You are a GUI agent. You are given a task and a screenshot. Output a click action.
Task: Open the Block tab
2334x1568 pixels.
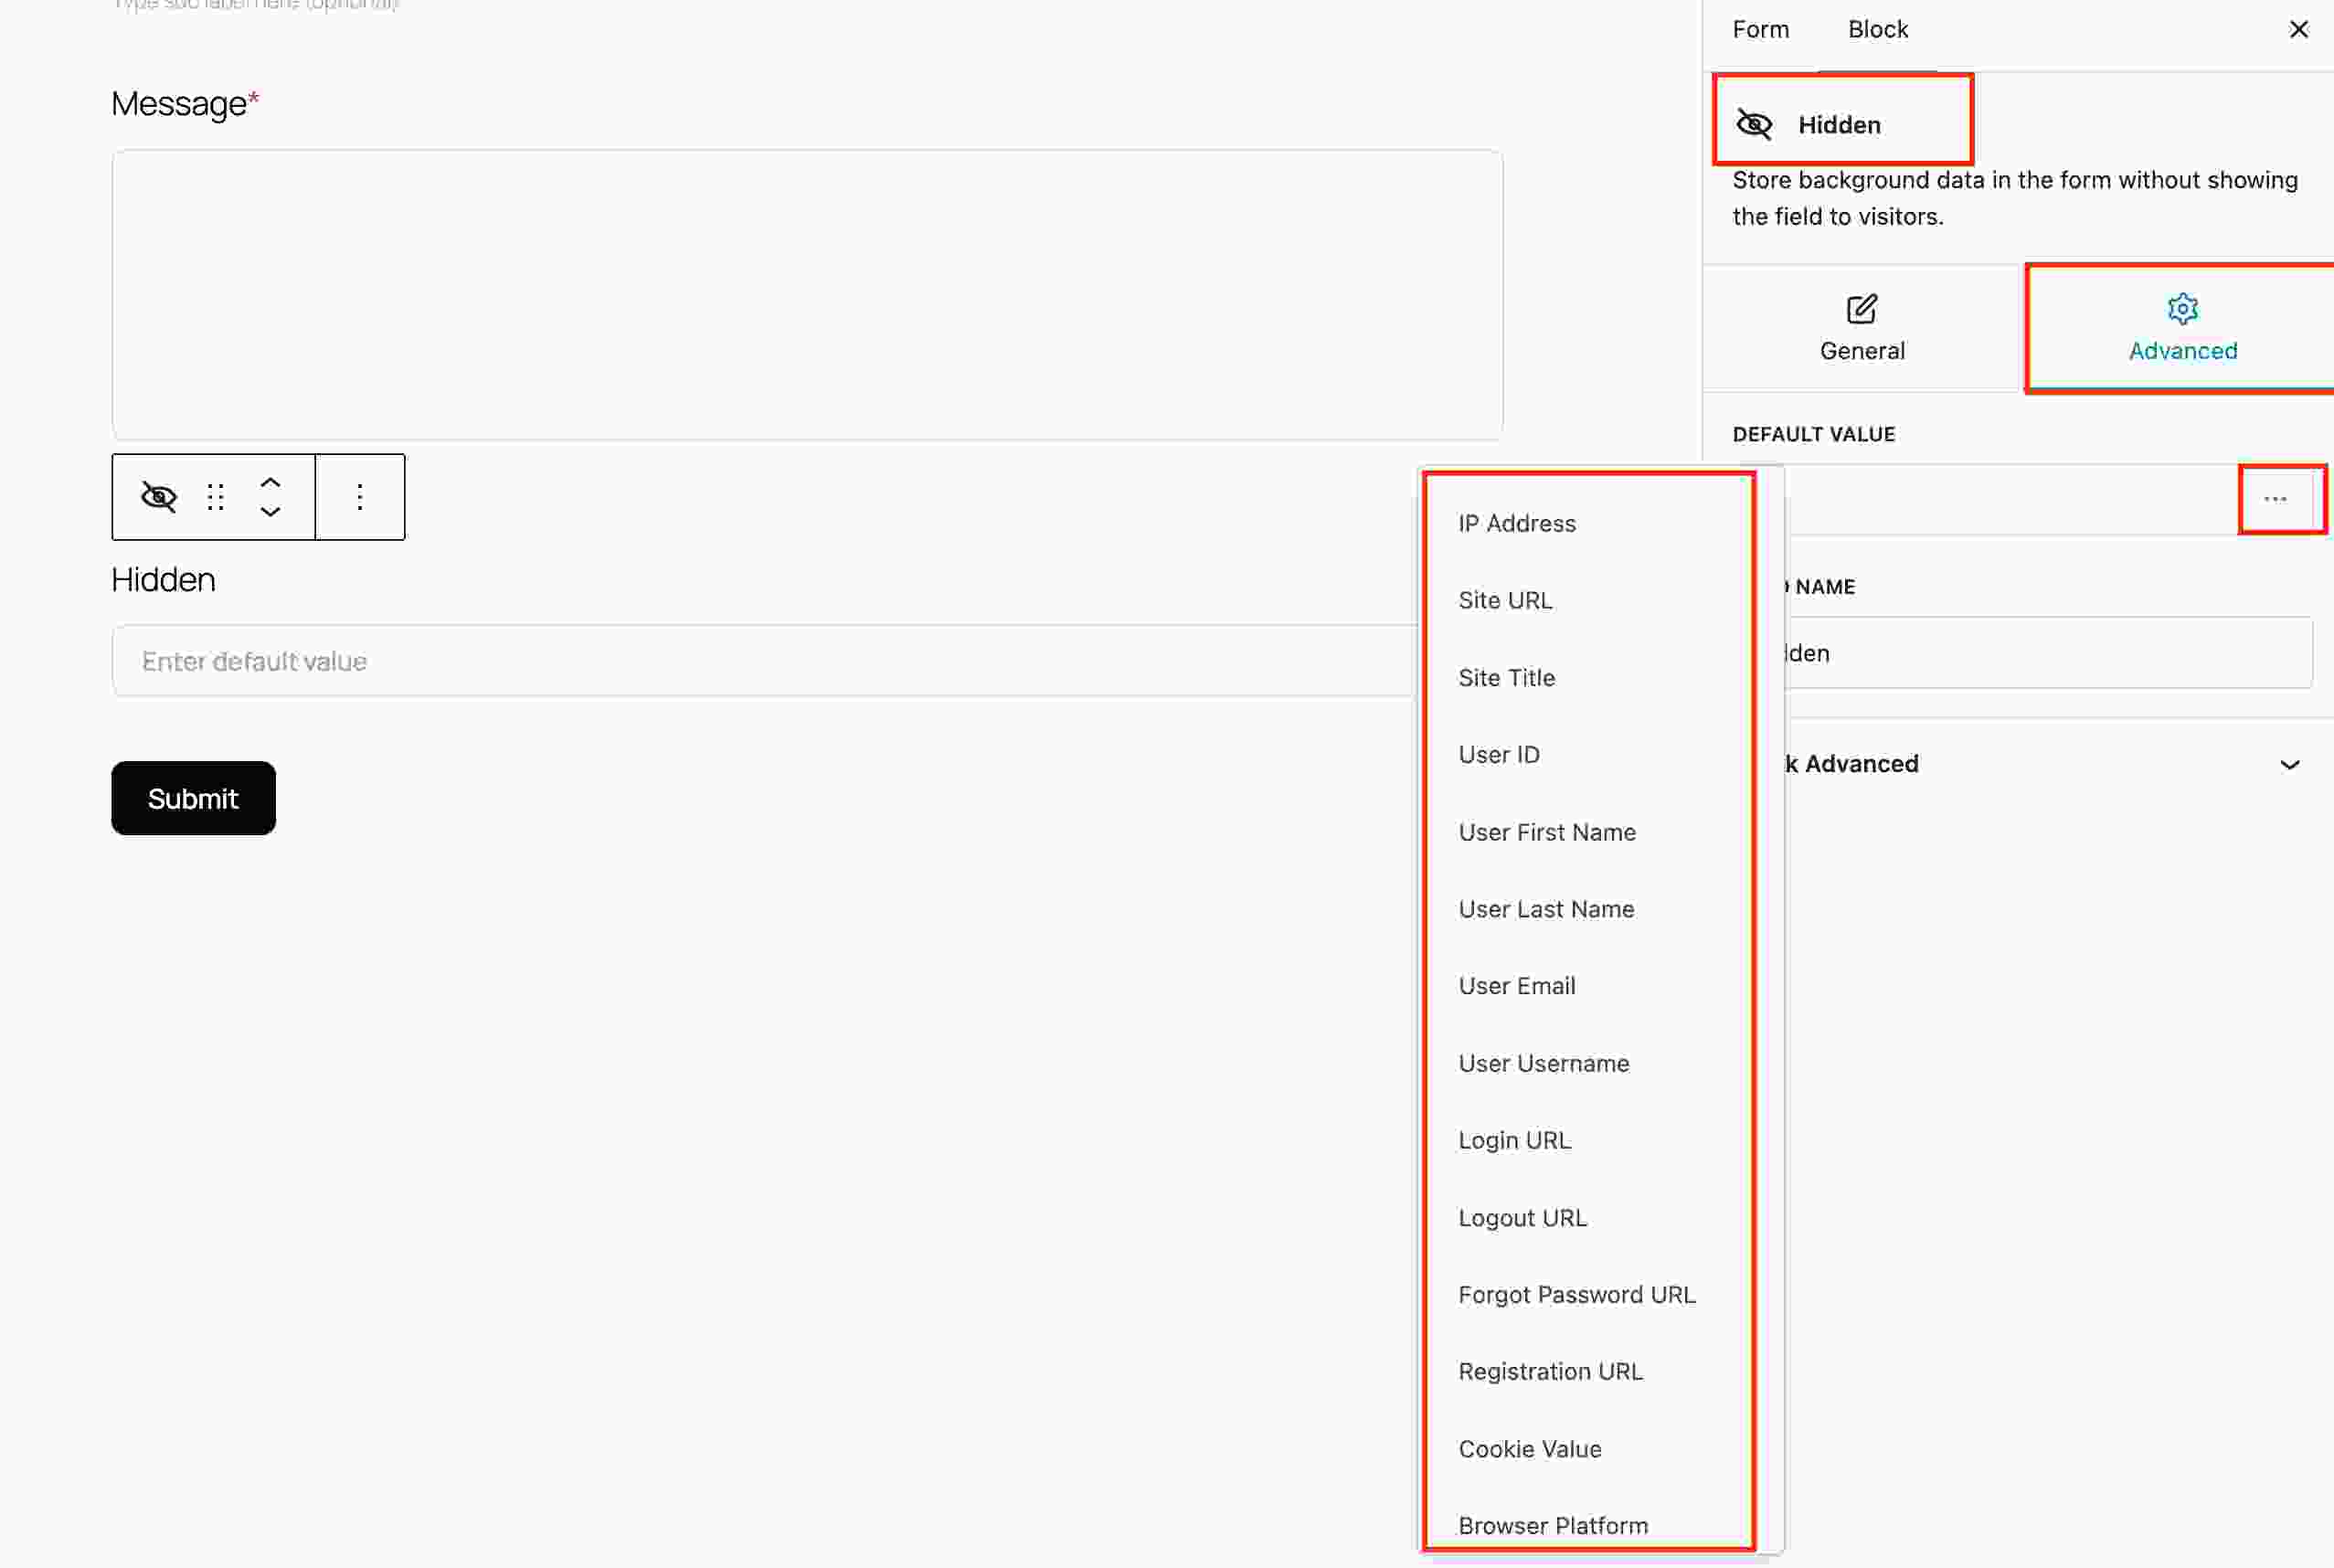(1878, 30)
